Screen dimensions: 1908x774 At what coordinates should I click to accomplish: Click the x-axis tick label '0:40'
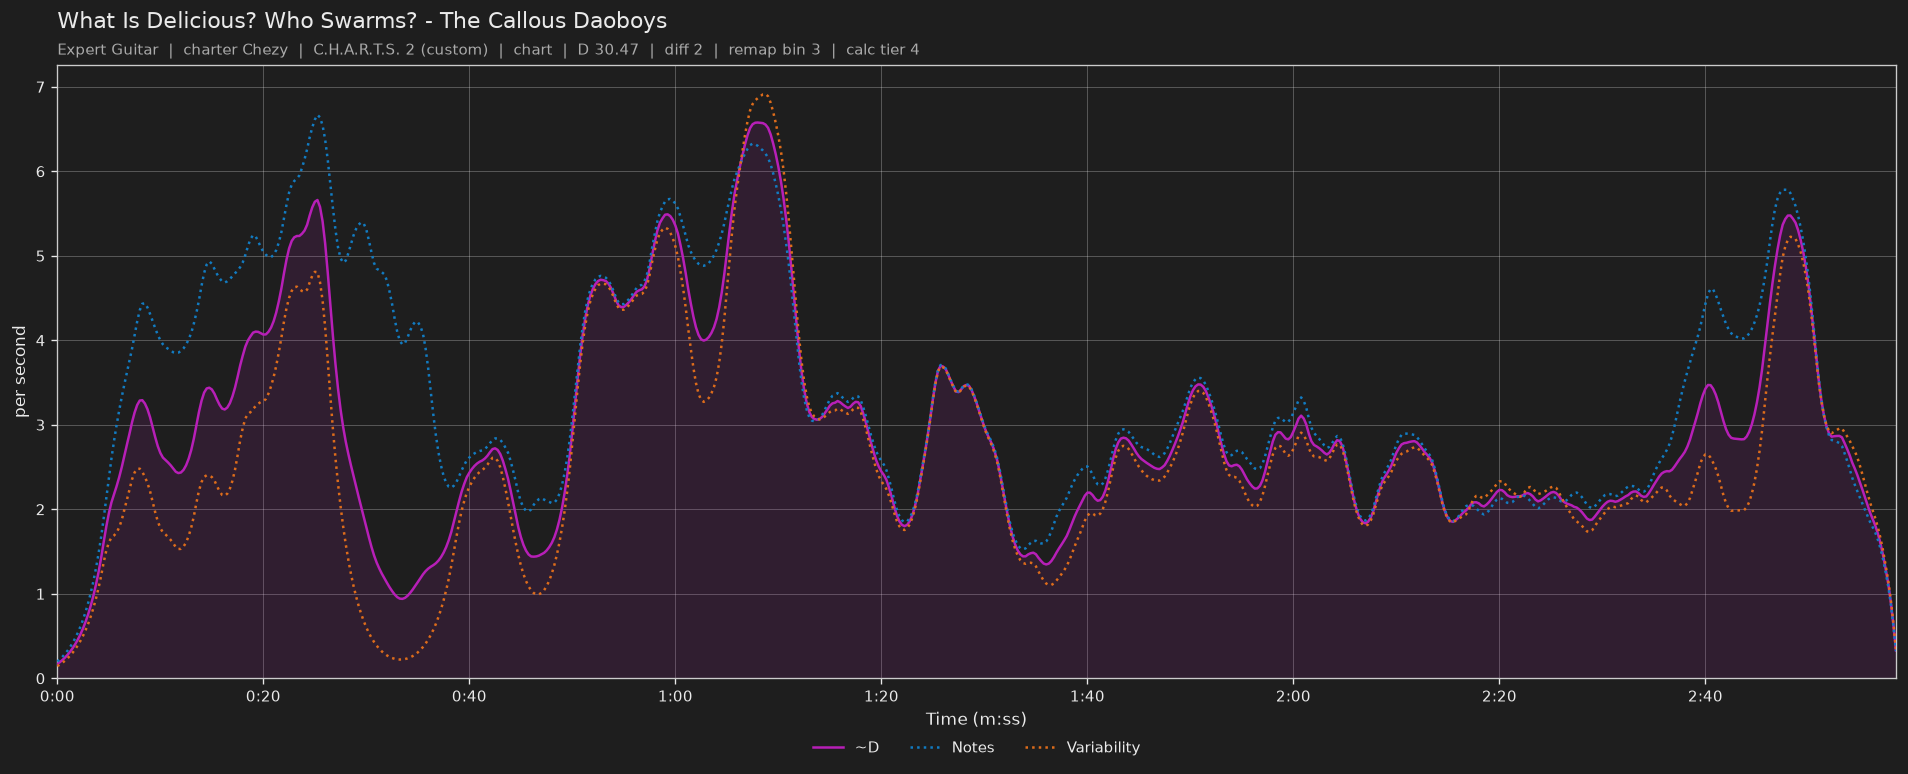point(469,696)
